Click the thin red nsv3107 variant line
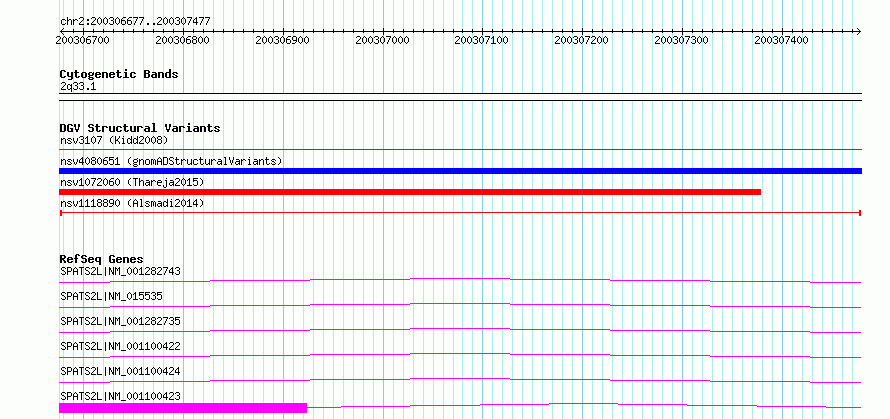This screenshot has width=890, height=419. click(x=460, y=150)
